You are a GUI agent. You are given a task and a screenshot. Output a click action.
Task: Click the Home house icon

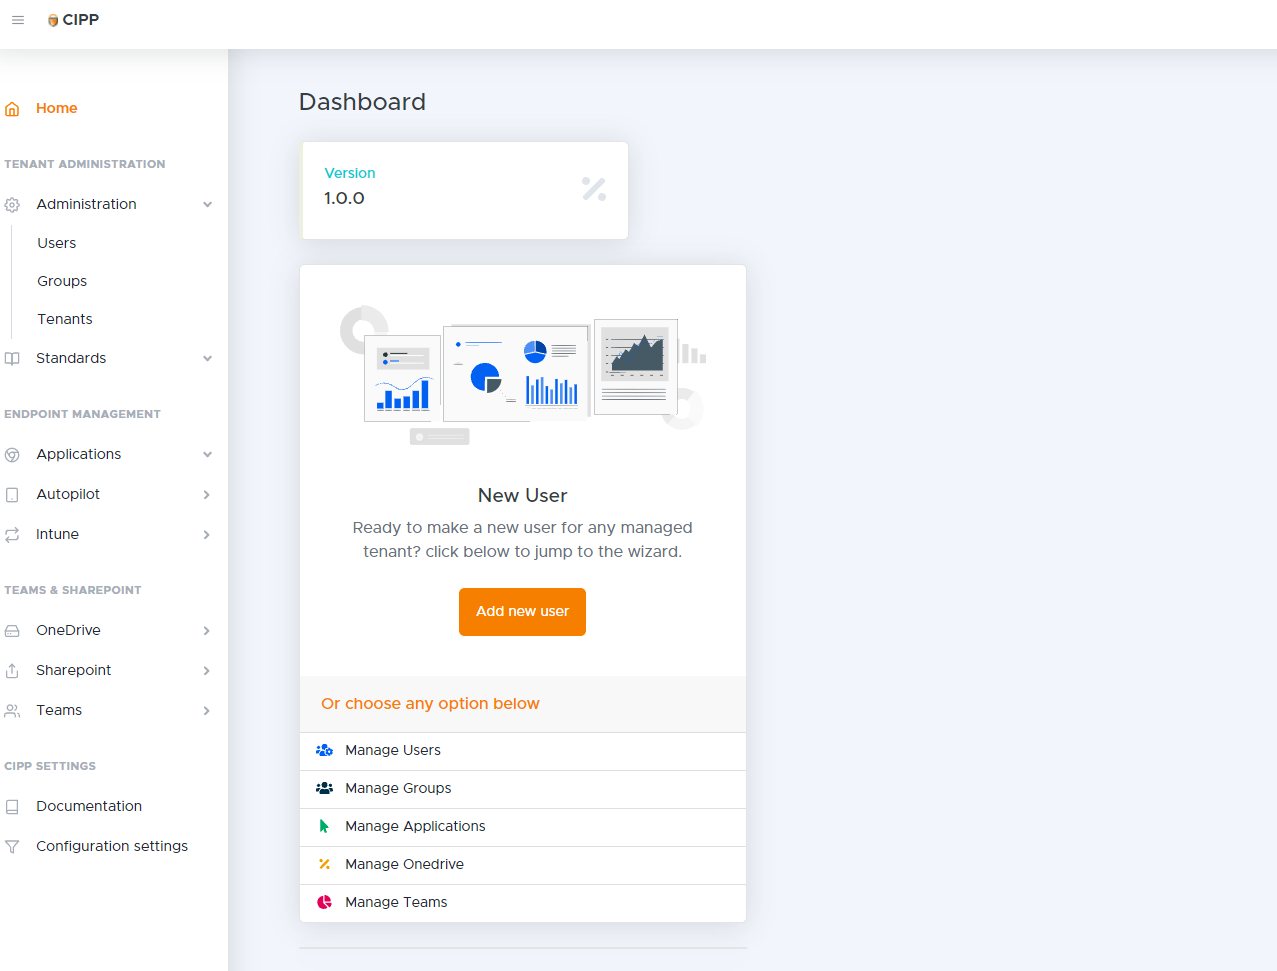coord(12,109)
